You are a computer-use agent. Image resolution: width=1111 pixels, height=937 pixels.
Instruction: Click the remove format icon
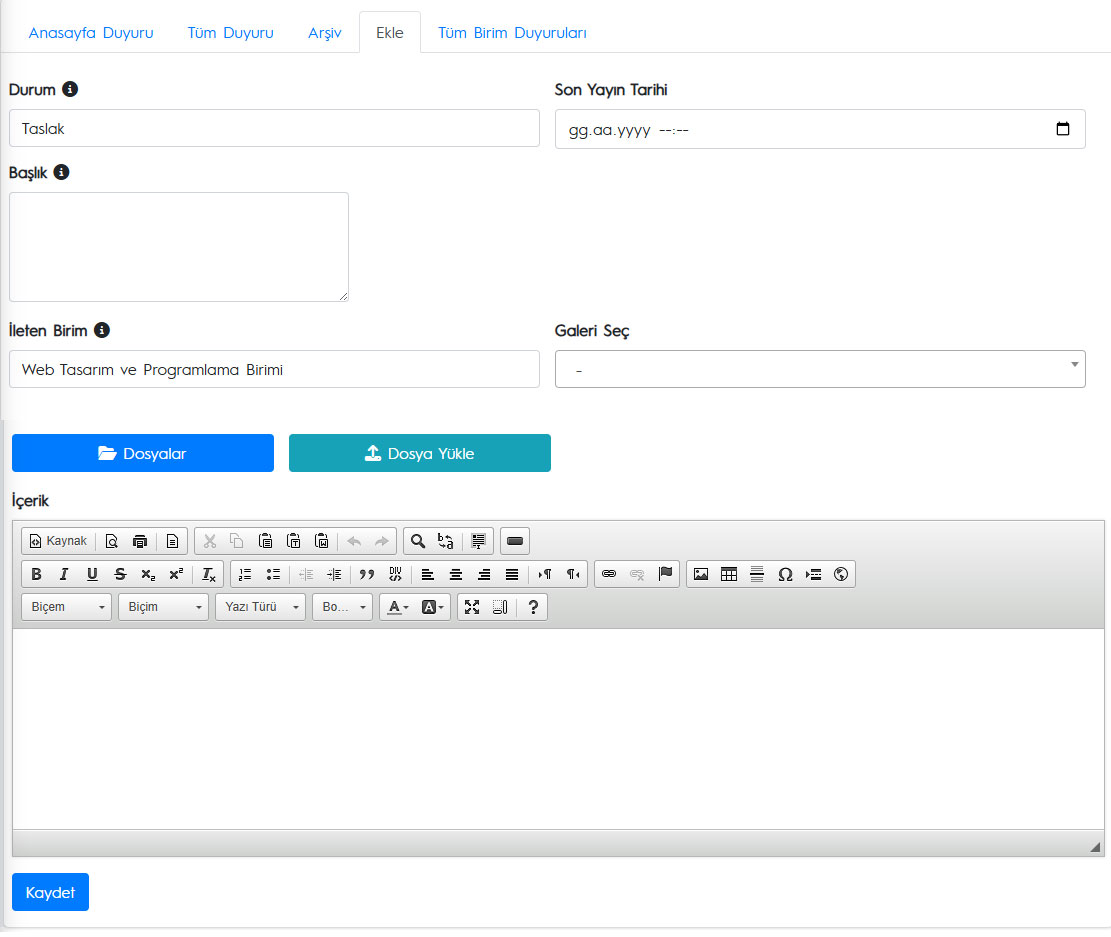(x=208, y=574)
